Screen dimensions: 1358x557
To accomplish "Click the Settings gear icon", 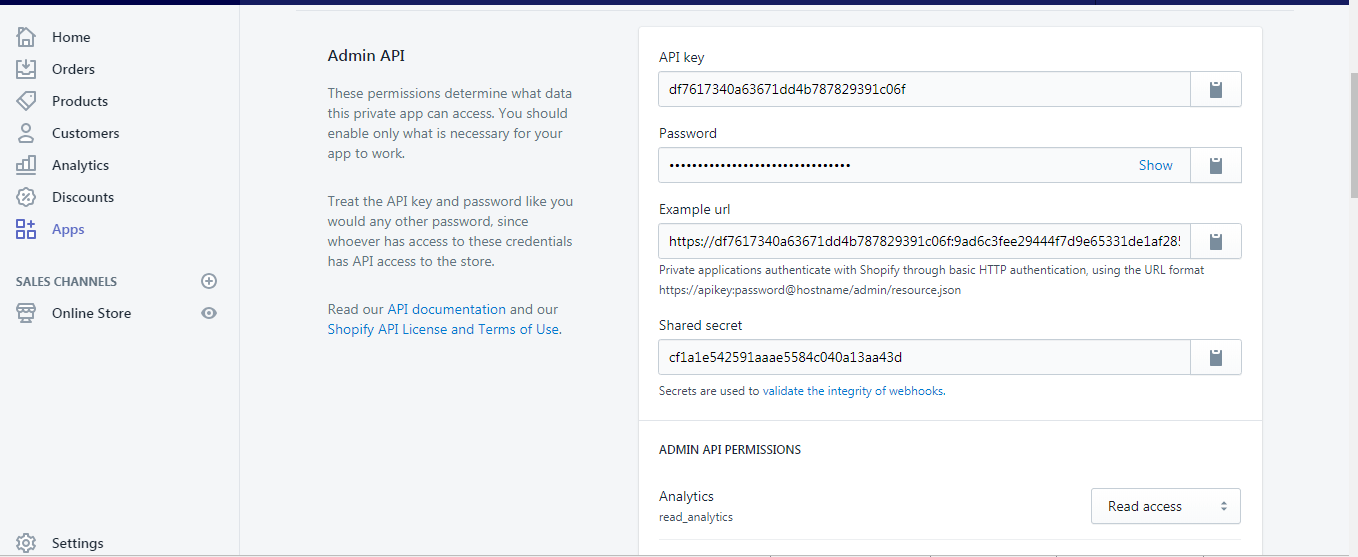I will 26,543.
